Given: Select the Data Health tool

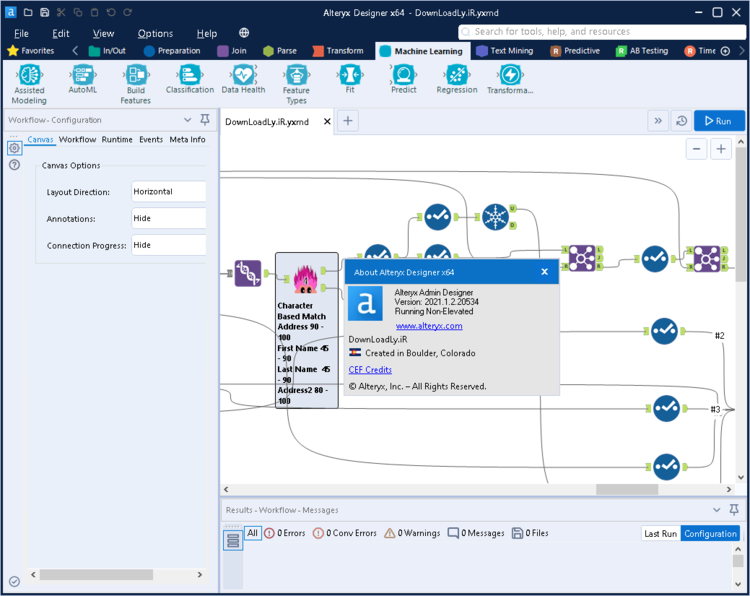Looking at the screenshot, I should click(x=243, y=79).
